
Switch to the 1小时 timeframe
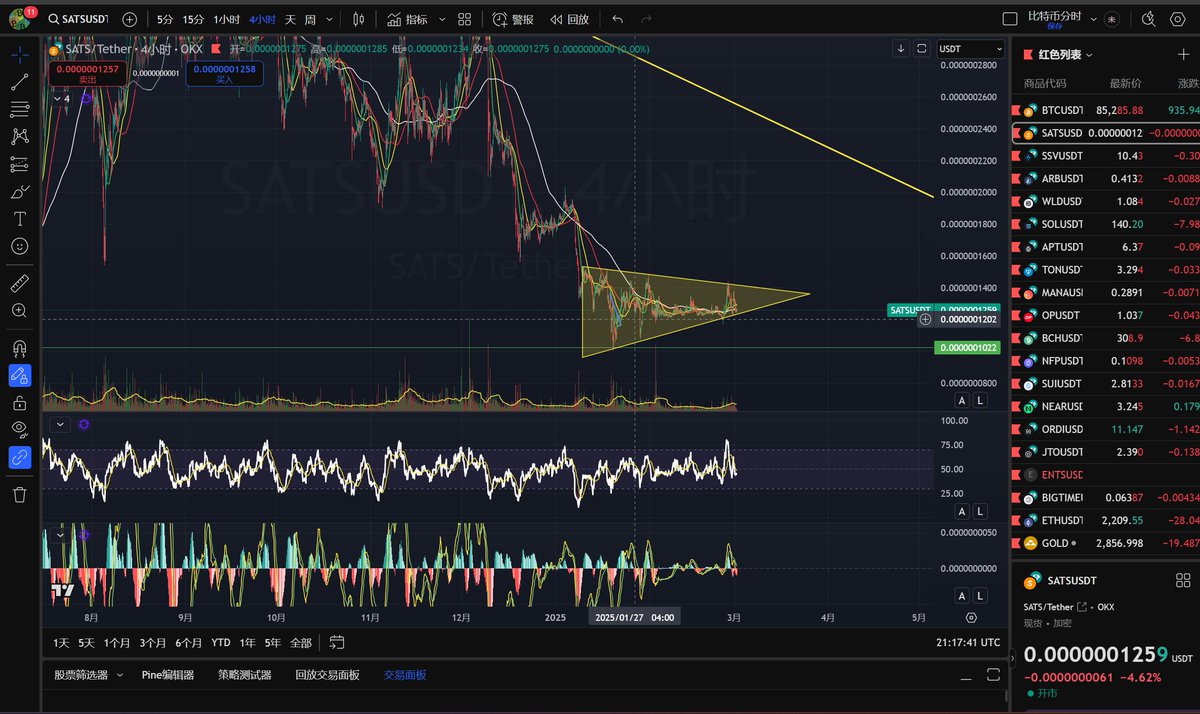click(226, 19)
